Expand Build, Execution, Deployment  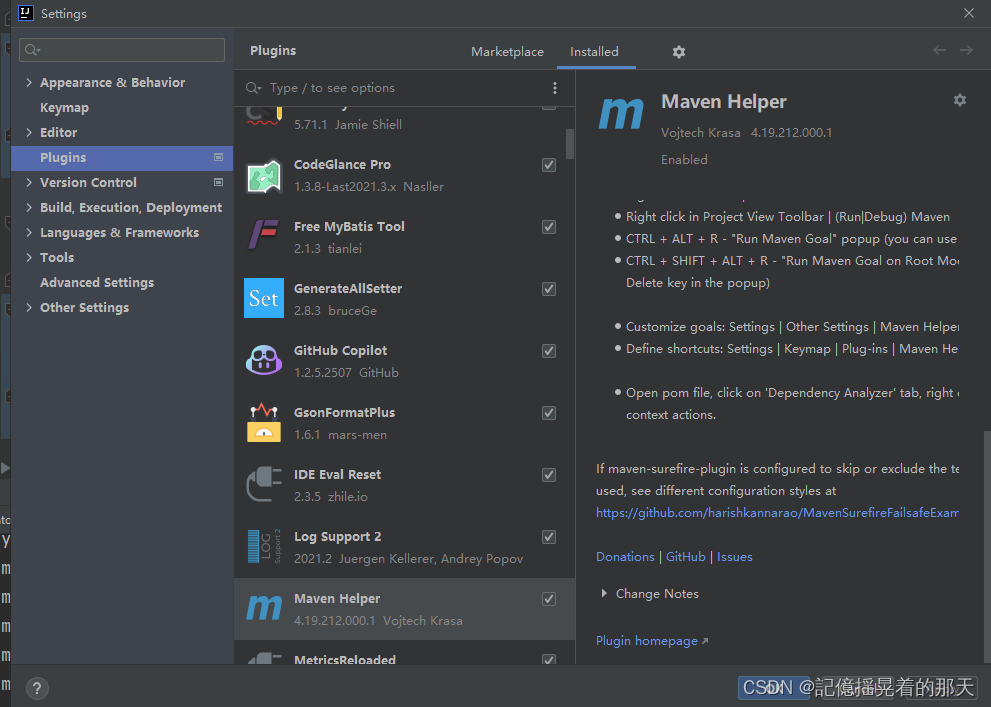tap(29, 207)
